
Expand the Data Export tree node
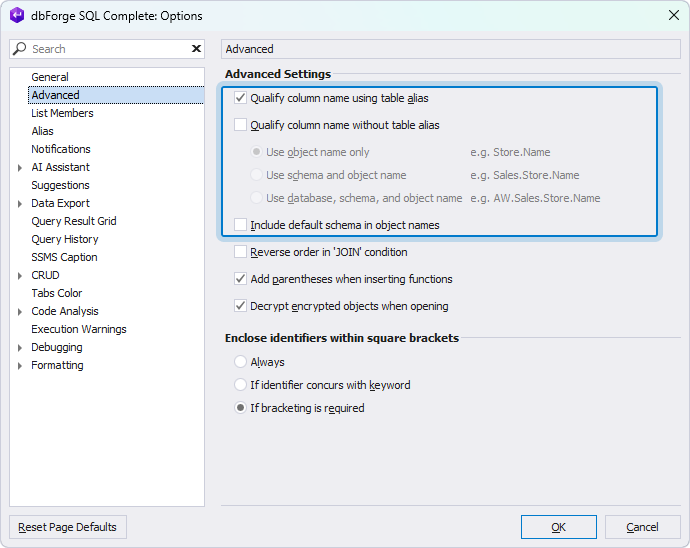(20, 204)
